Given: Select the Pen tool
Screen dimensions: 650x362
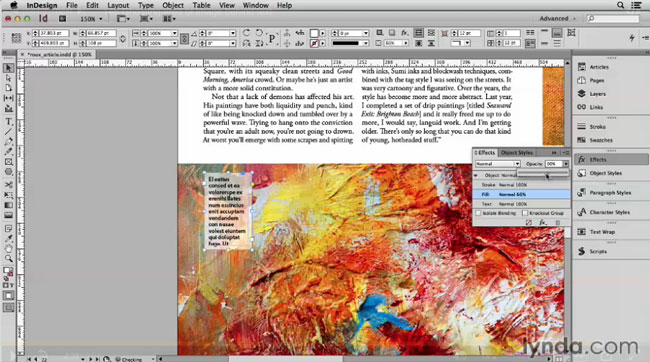Looking at the screenshot, I should (8, 142).
